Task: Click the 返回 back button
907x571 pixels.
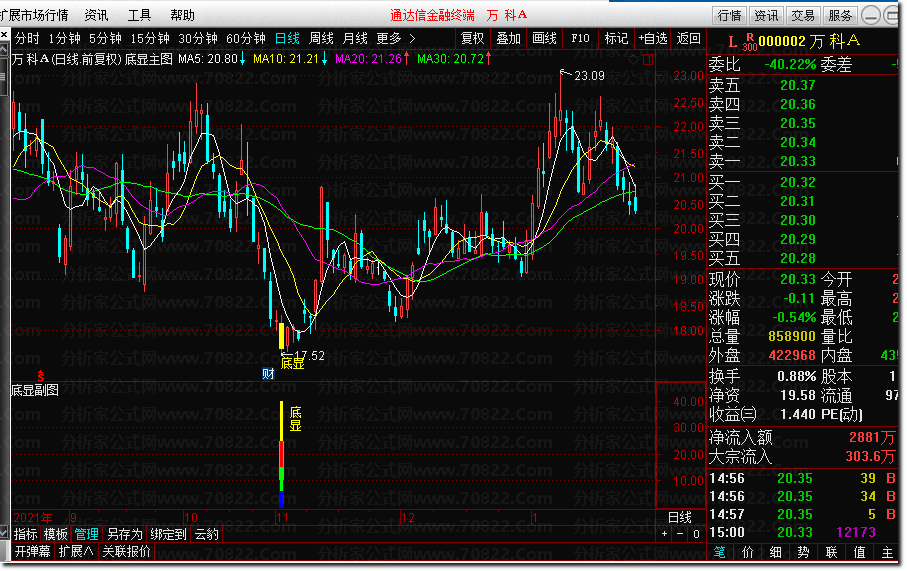Action: point(688,39)
